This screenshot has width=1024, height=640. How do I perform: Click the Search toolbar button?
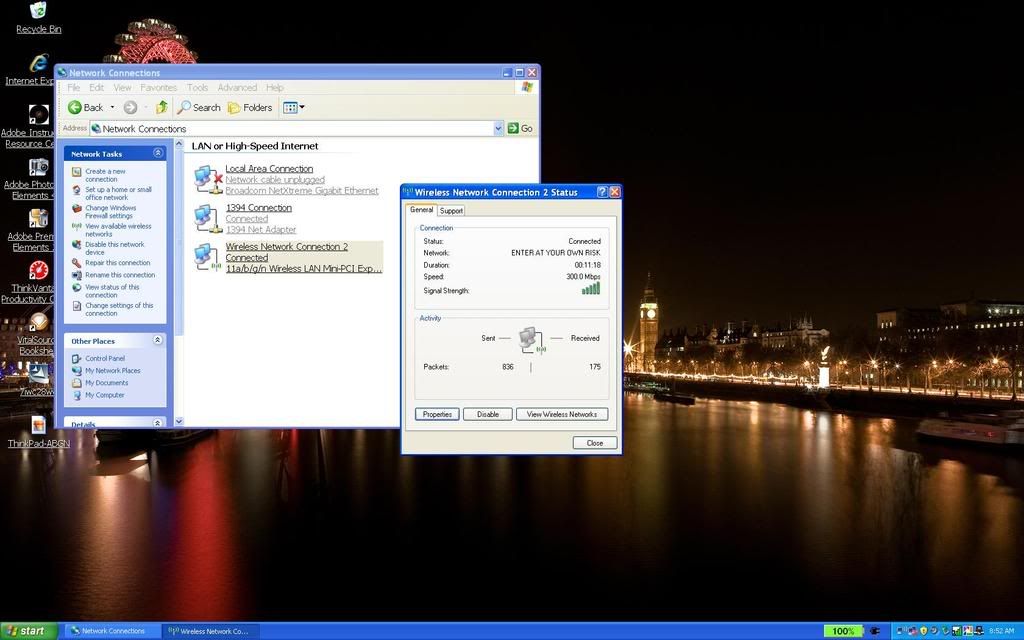tap(199, 107)
